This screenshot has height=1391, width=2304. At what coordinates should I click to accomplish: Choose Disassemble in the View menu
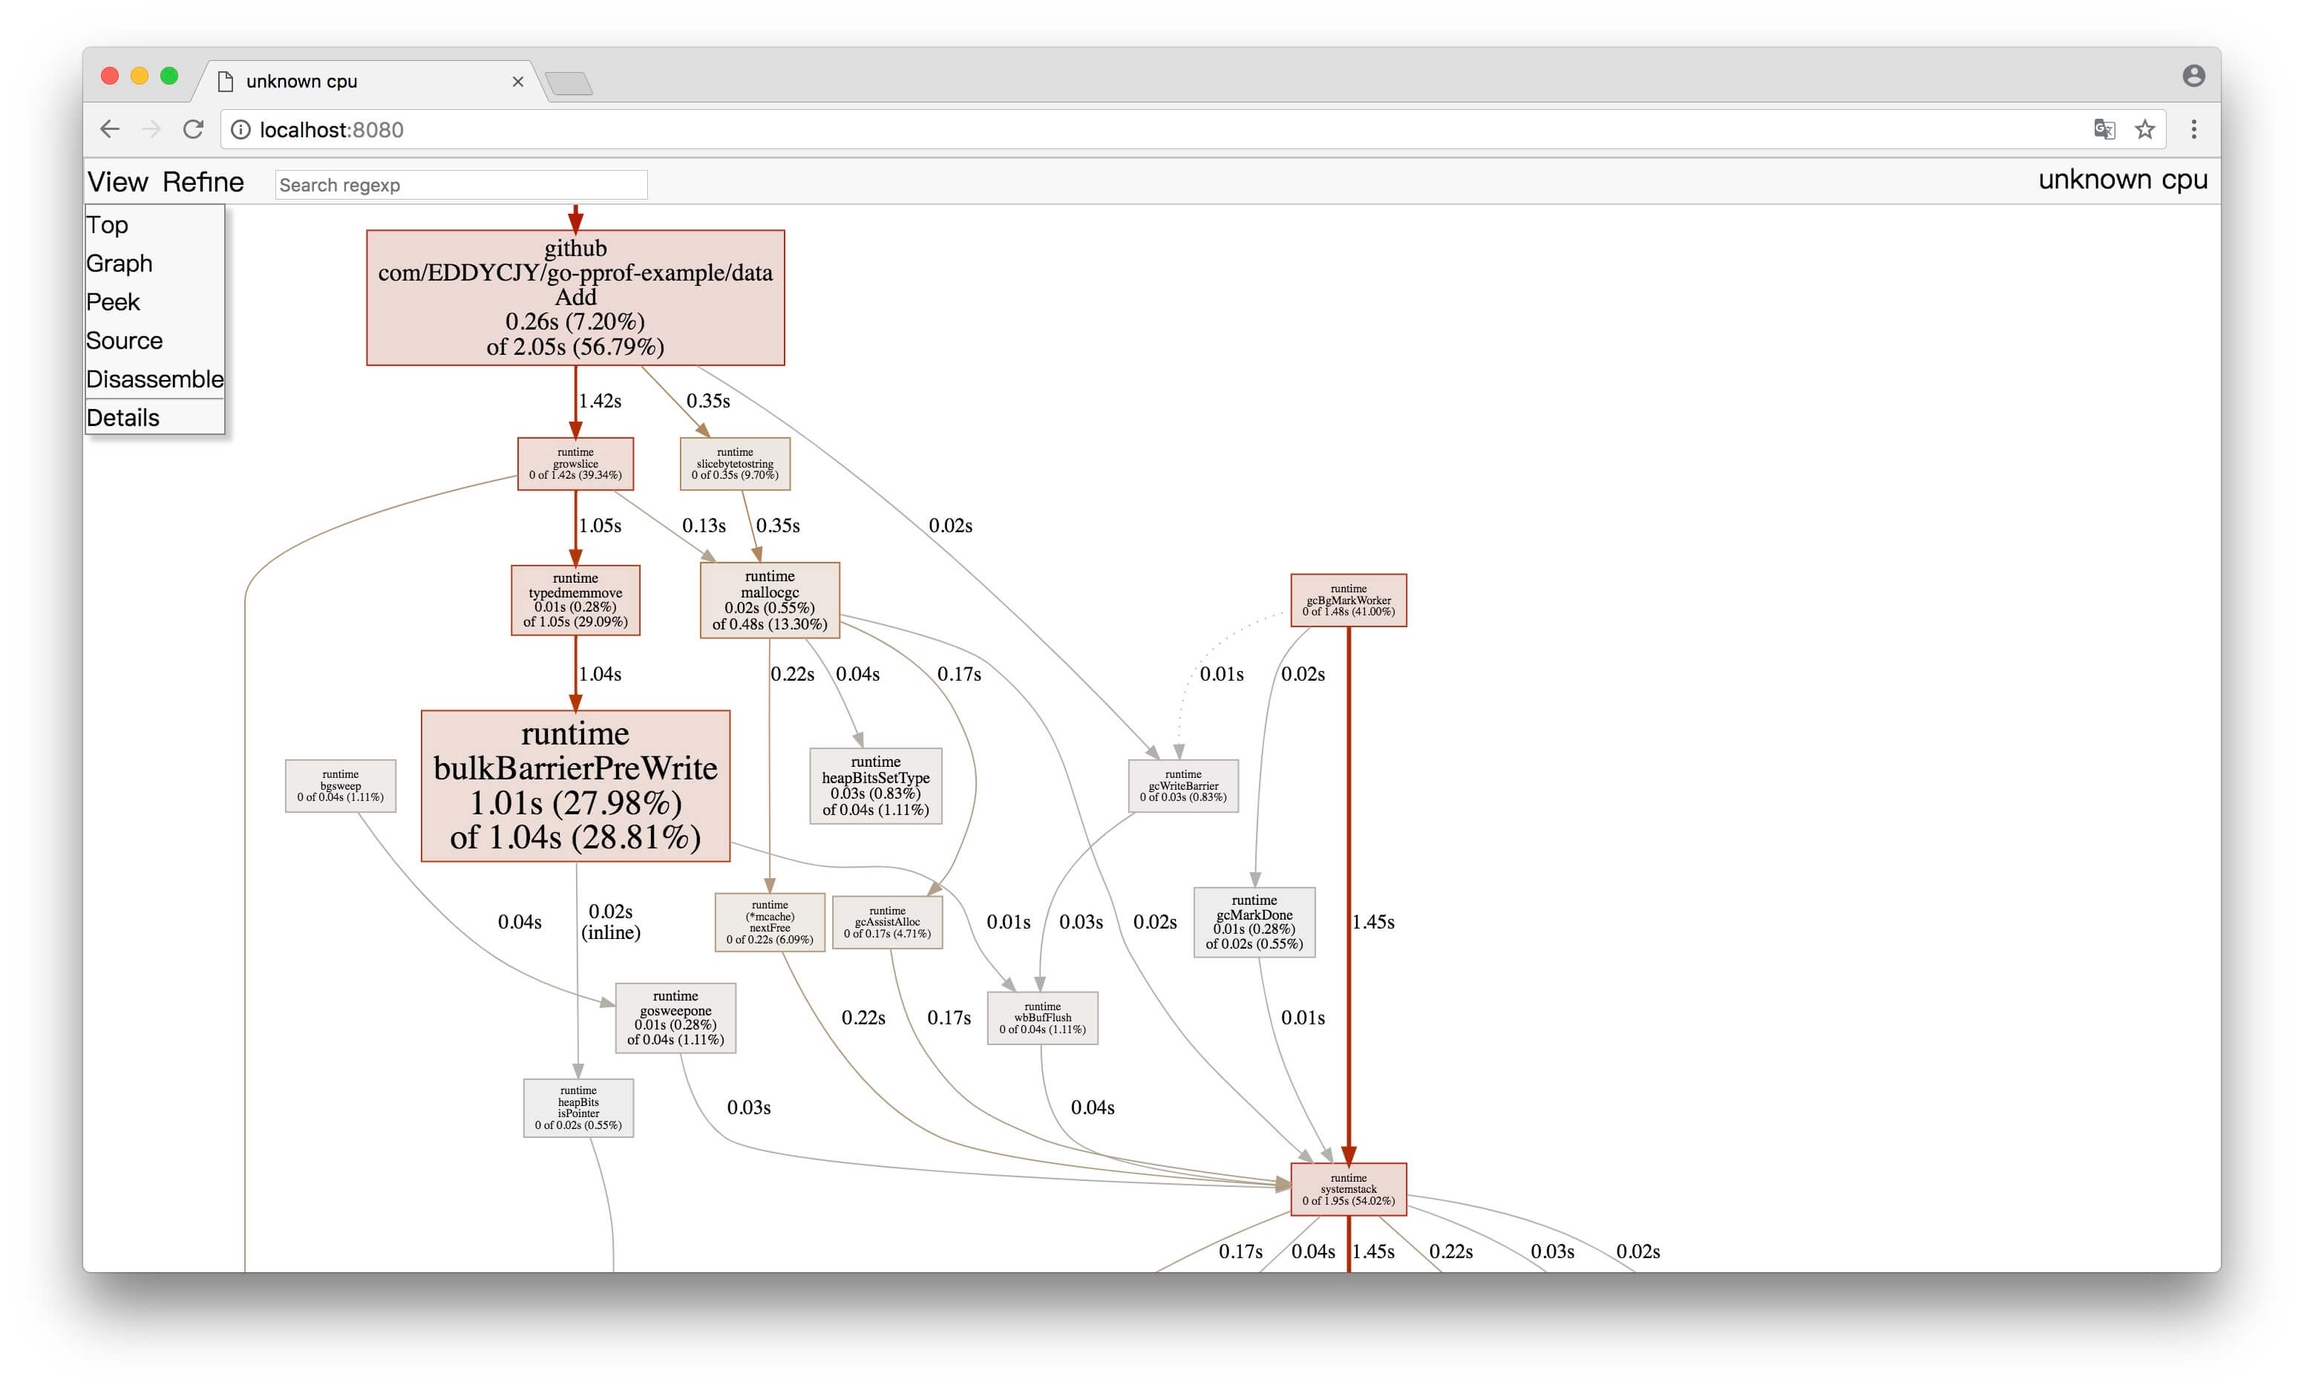[154, 379]
